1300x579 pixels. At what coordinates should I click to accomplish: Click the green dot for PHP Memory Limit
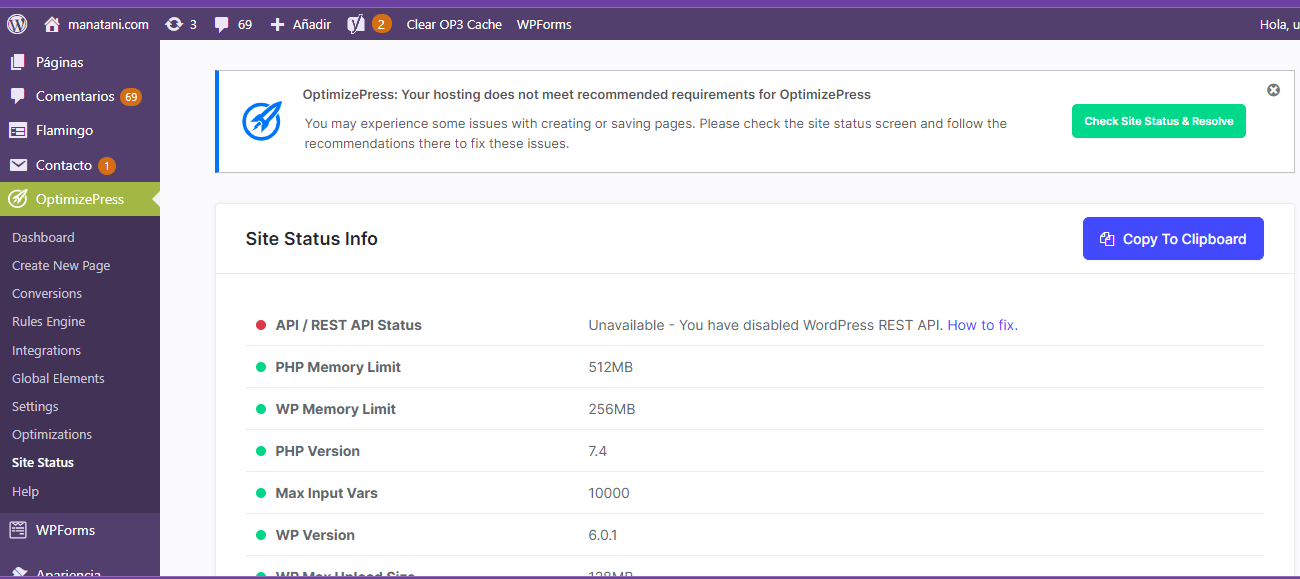coord(261,367)
